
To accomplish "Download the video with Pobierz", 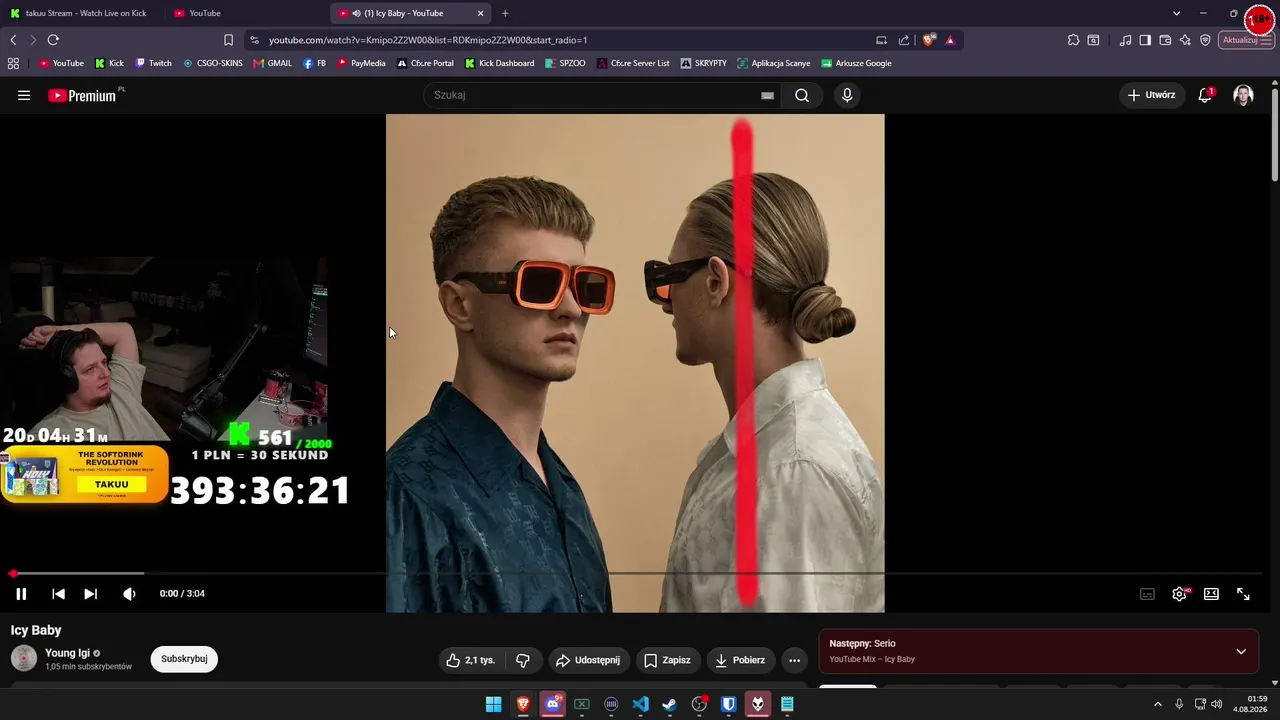I will click(x=740, y=660).
